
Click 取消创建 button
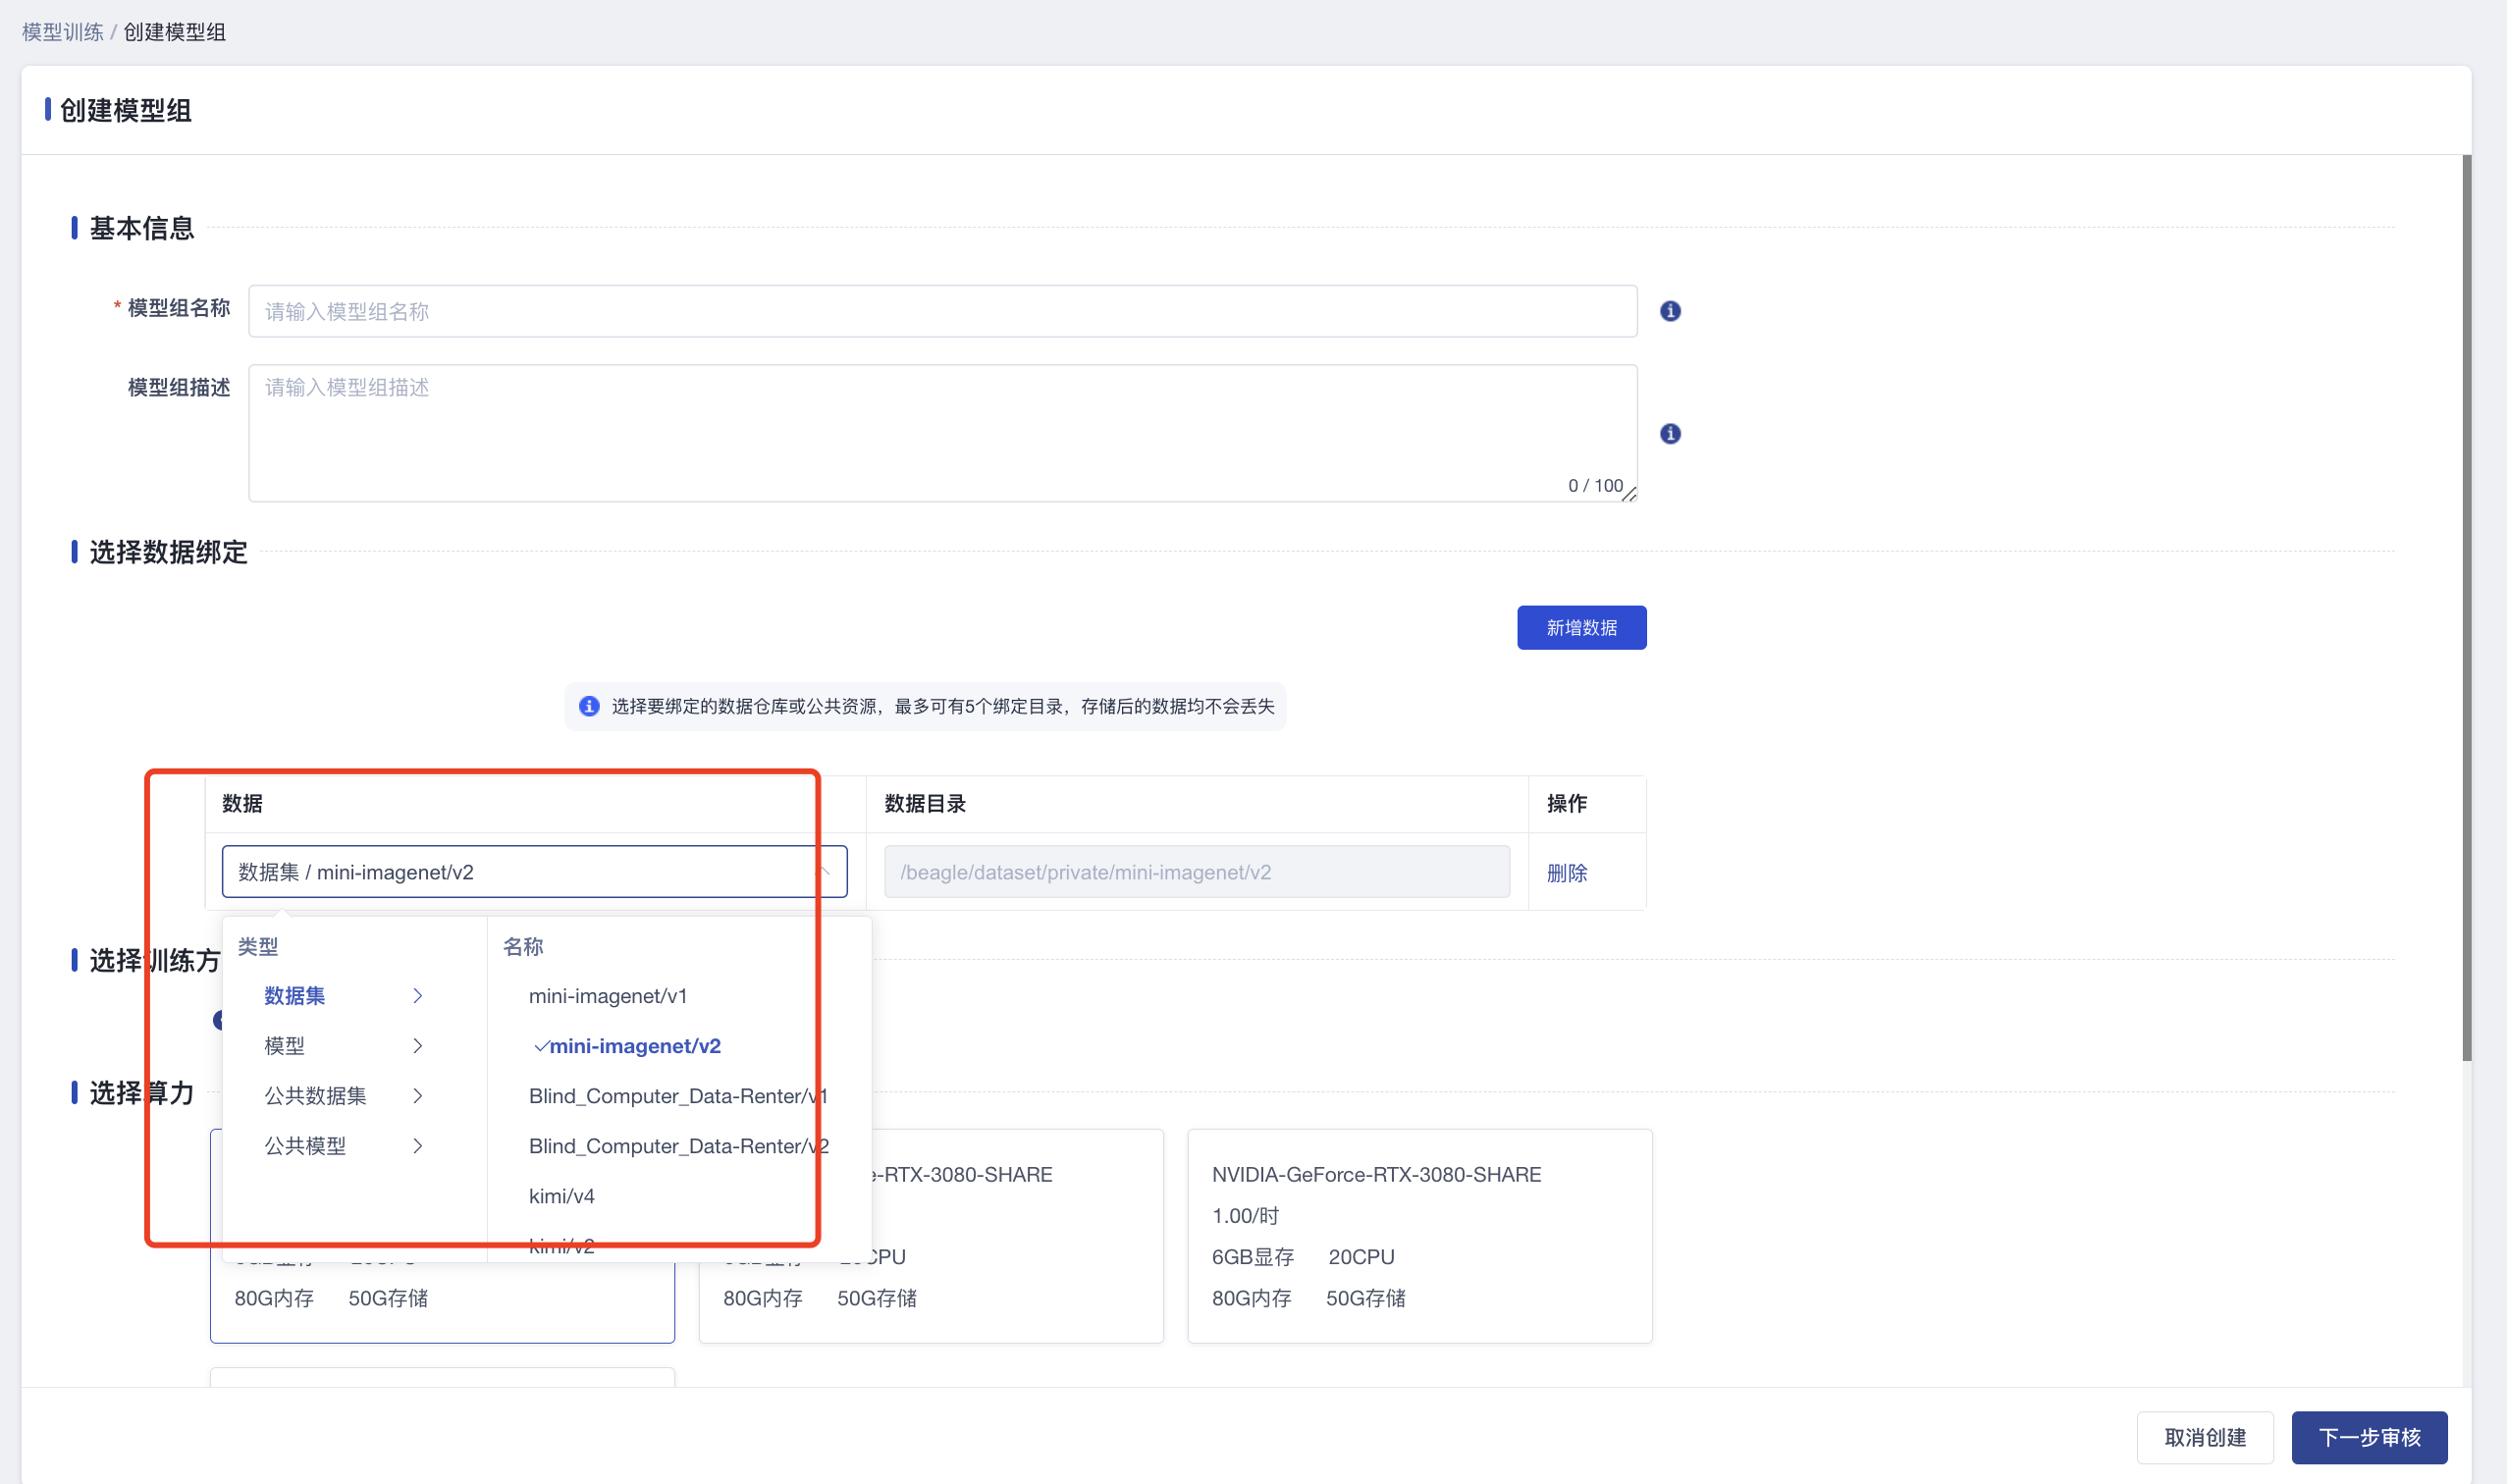pos(2203,1437)
